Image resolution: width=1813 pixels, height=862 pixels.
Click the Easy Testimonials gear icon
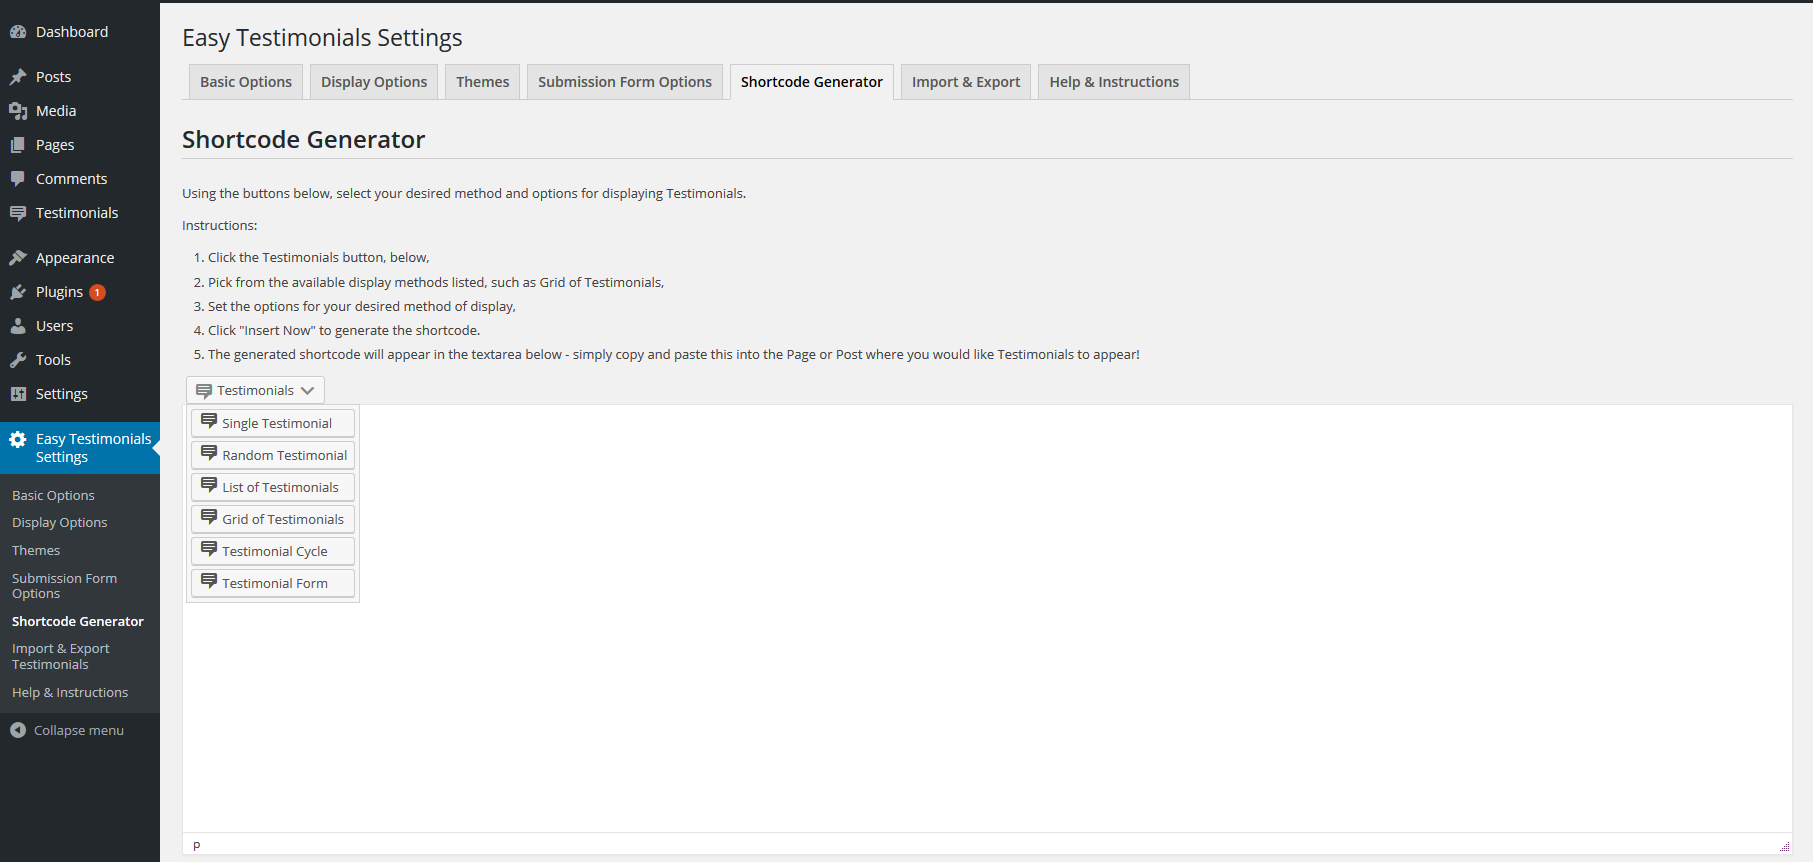[18, 440]
